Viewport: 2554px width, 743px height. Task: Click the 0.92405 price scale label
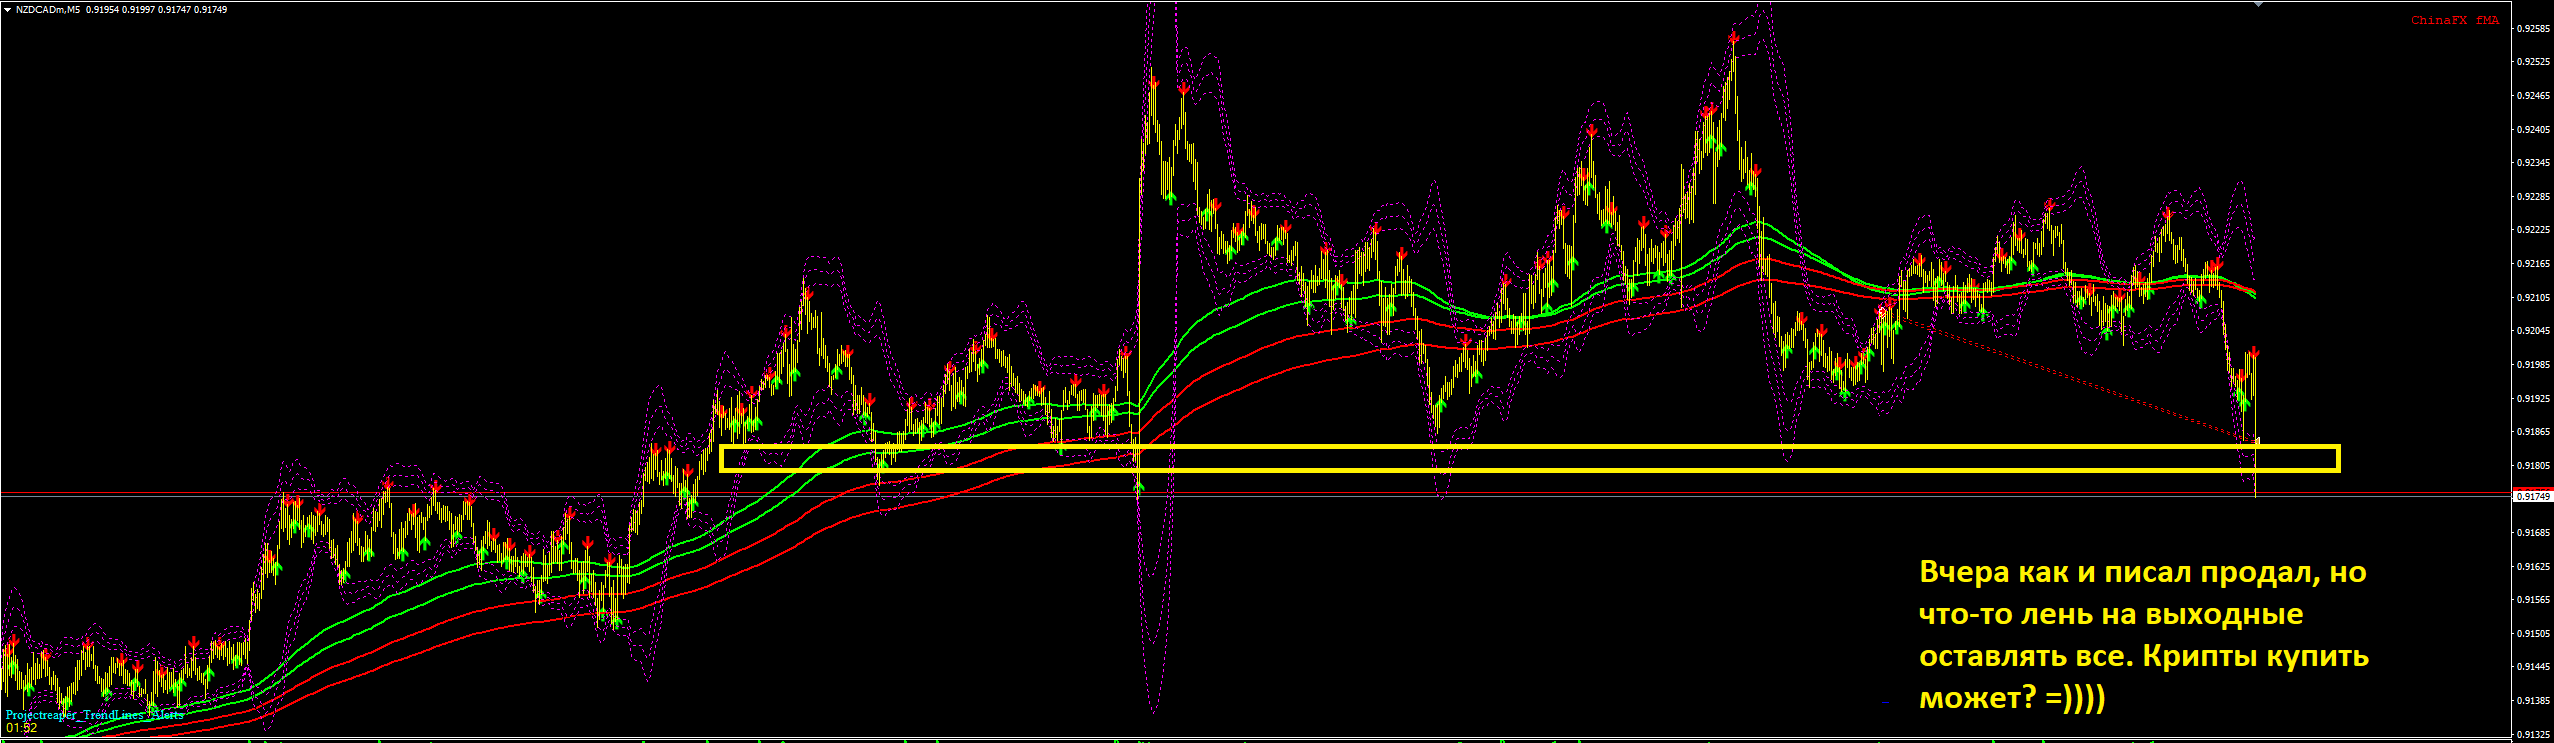2533,129
